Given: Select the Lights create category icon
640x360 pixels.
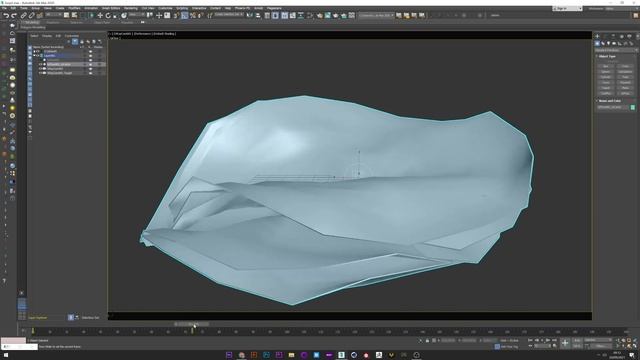Looking at the screenshot, I should [x=608, y=43].
